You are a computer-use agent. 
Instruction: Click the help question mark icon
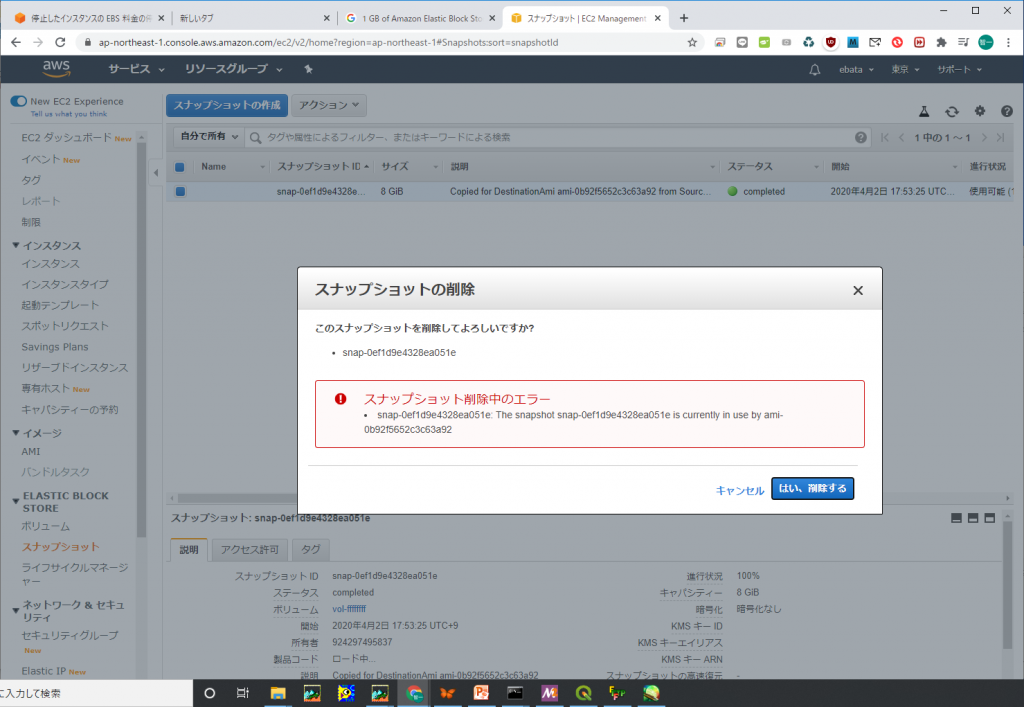pos(1006,112)
